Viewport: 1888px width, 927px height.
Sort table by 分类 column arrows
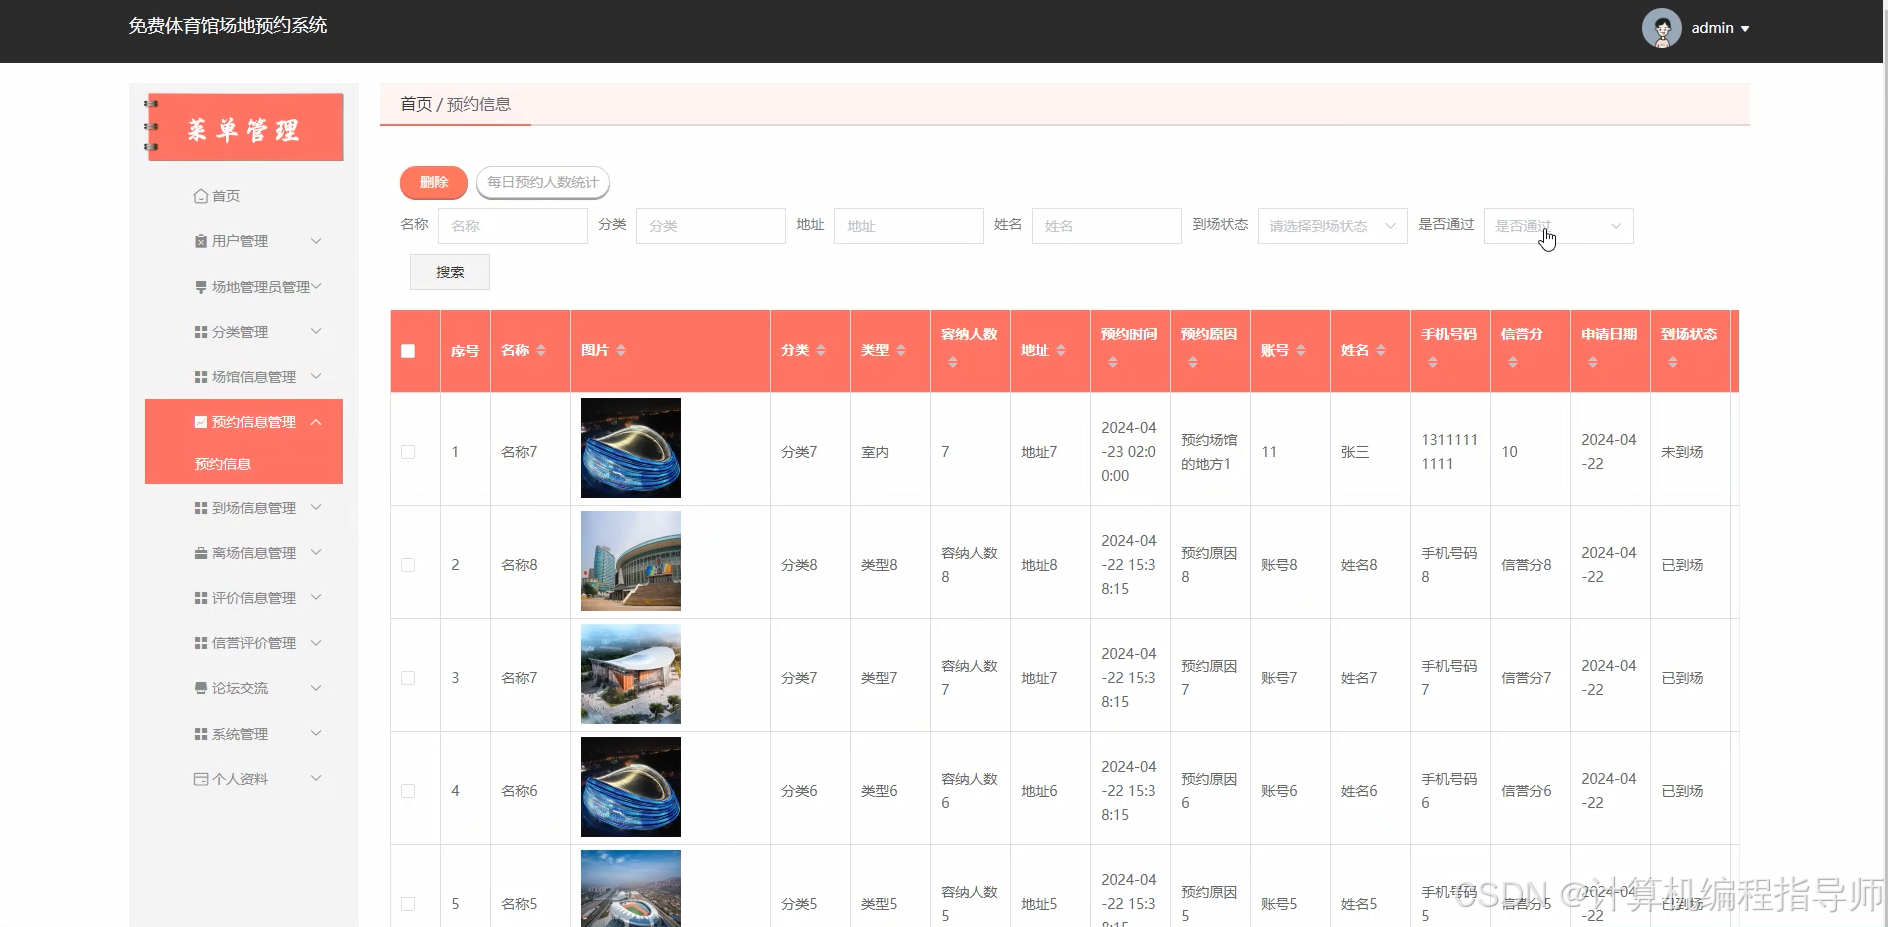(x=821, y=350)
